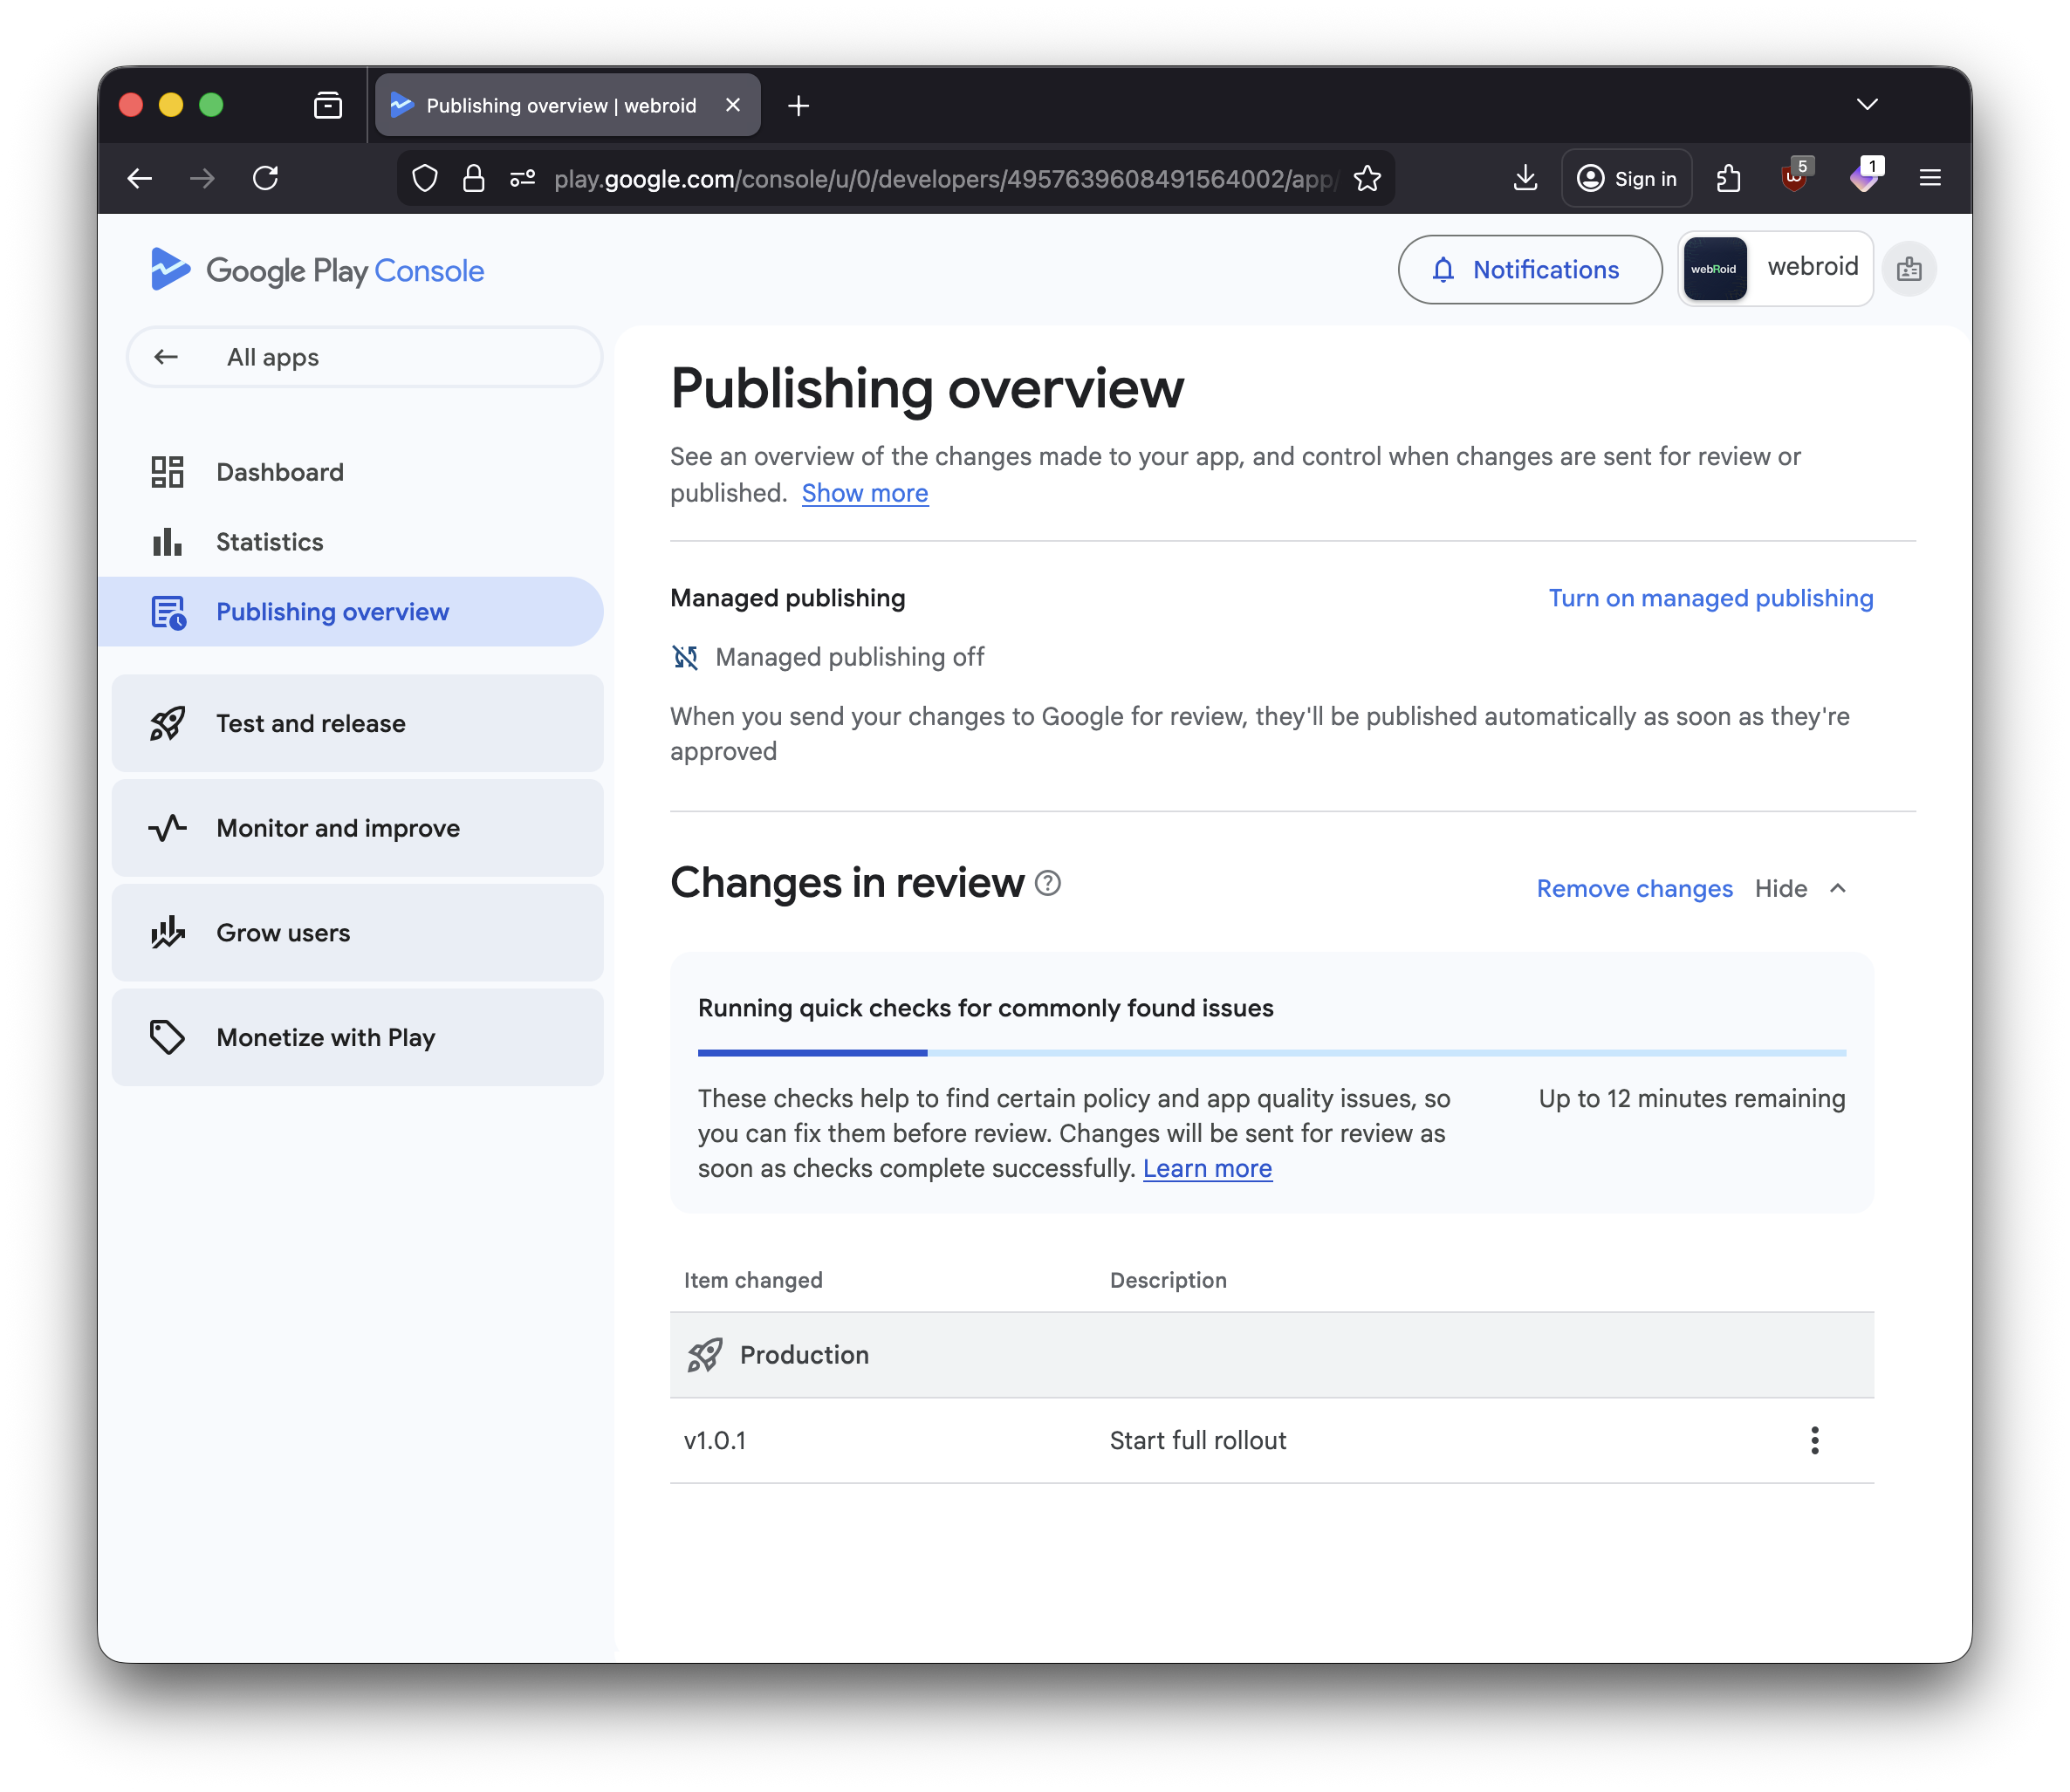Expand the Test and release section
Screen dimensions: 2070x1792
(x=358, y=723)
